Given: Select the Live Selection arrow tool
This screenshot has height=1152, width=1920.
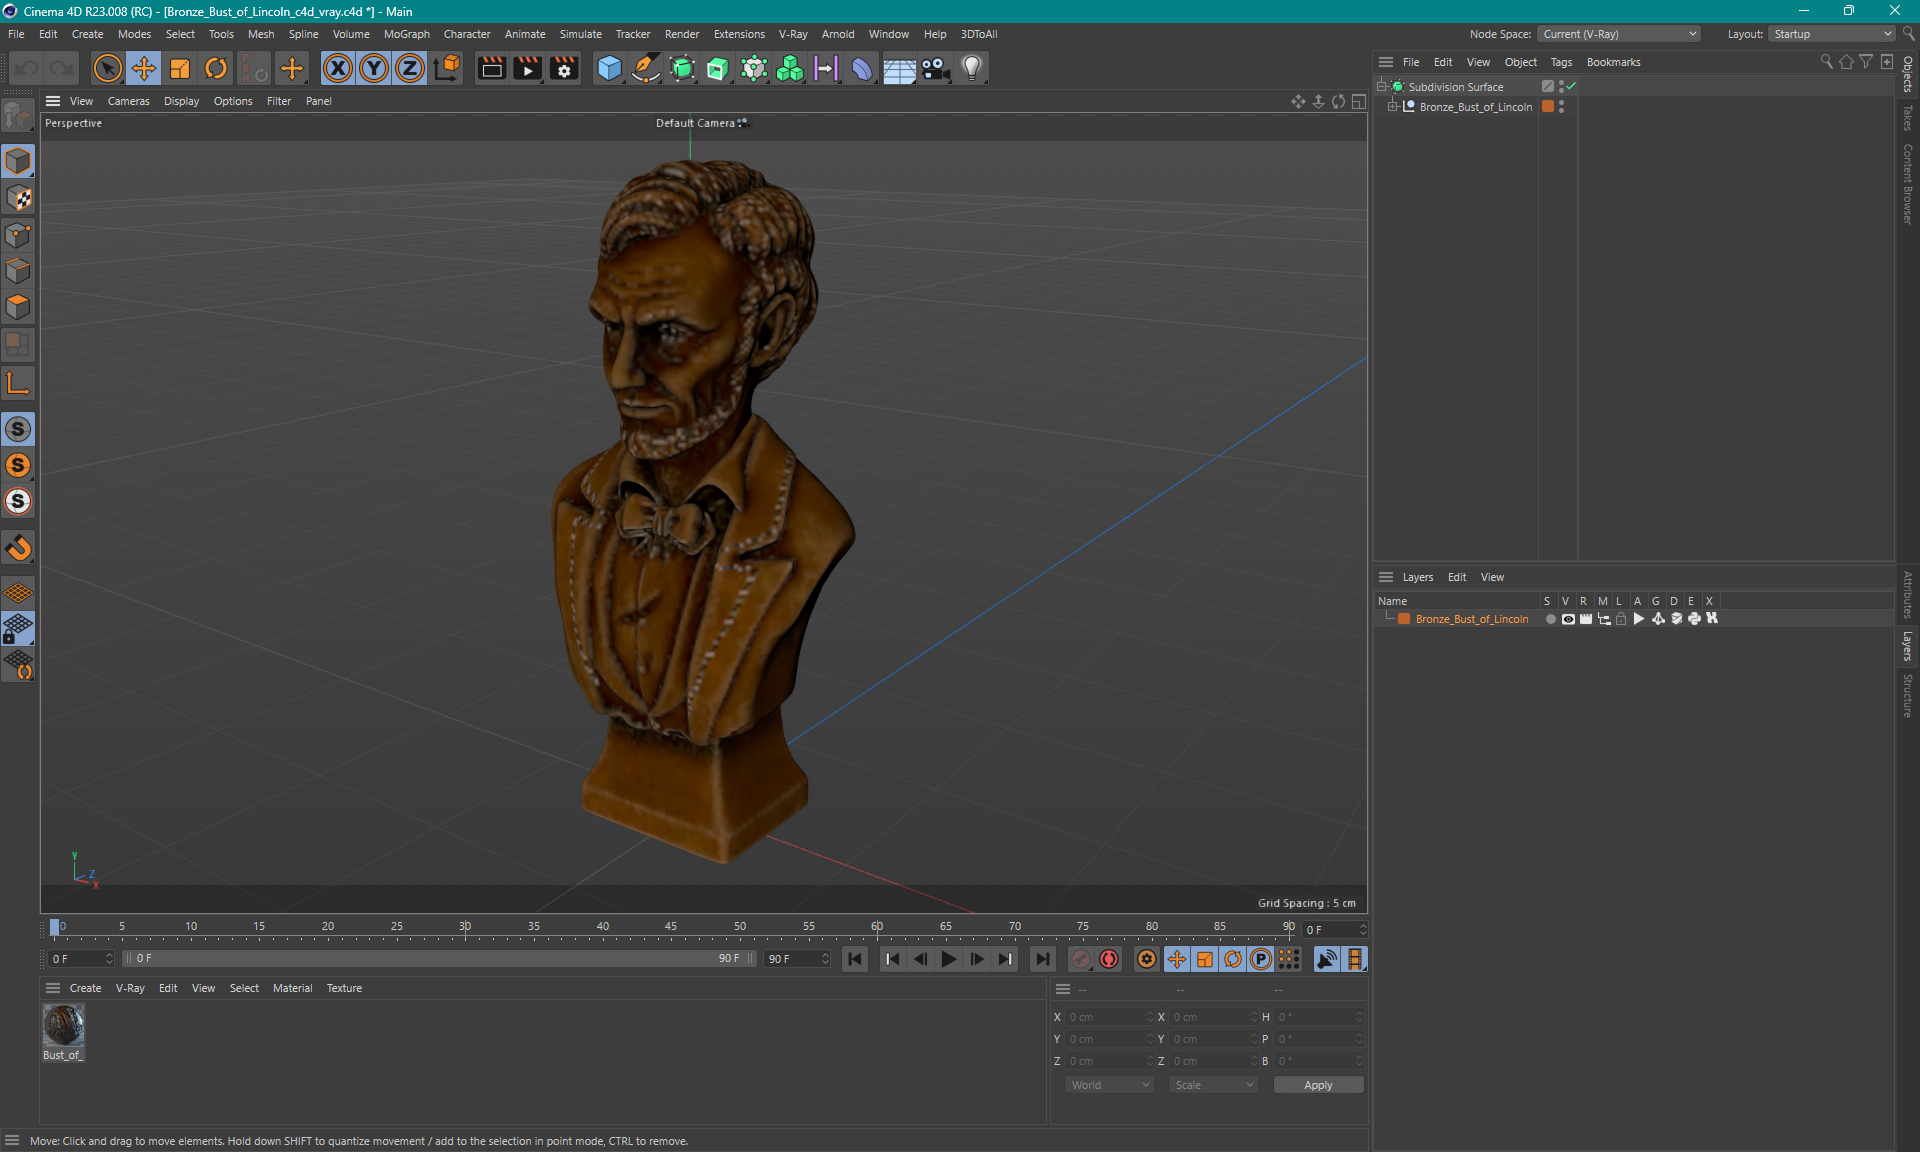Looking at the screenshot, I should click(107, 68).
